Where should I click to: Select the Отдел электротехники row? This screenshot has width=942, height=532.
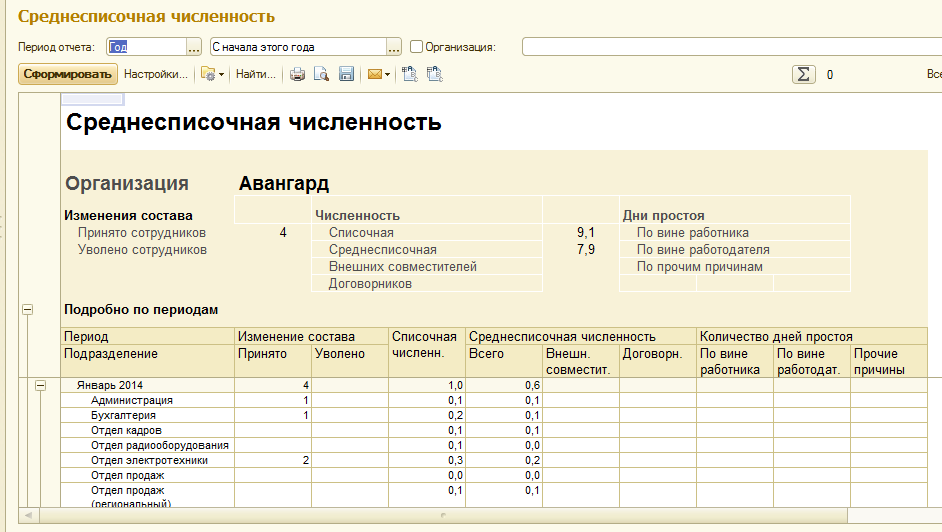coord(149,460)
